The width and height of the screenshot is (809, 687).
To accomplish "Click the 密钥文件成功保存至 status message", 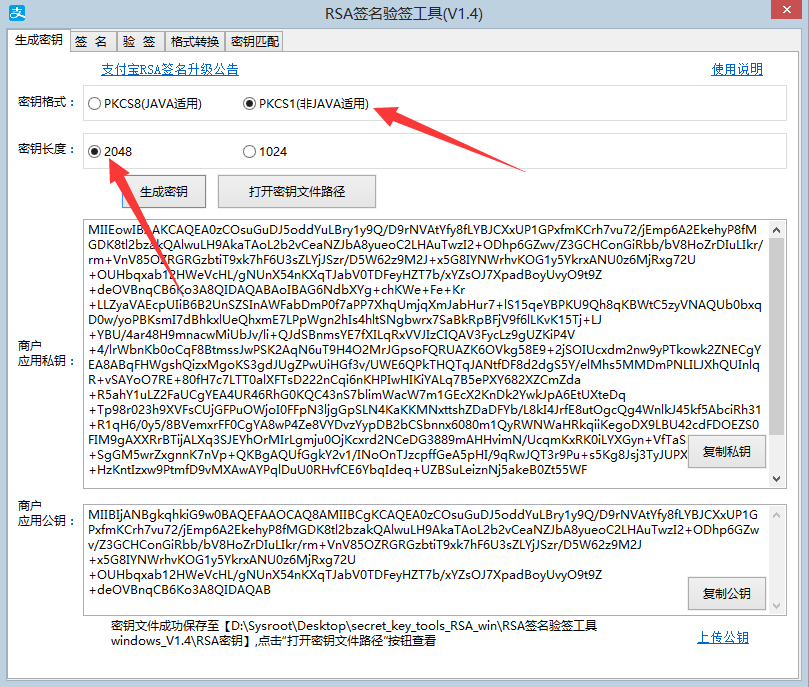I will pos(354,633).
